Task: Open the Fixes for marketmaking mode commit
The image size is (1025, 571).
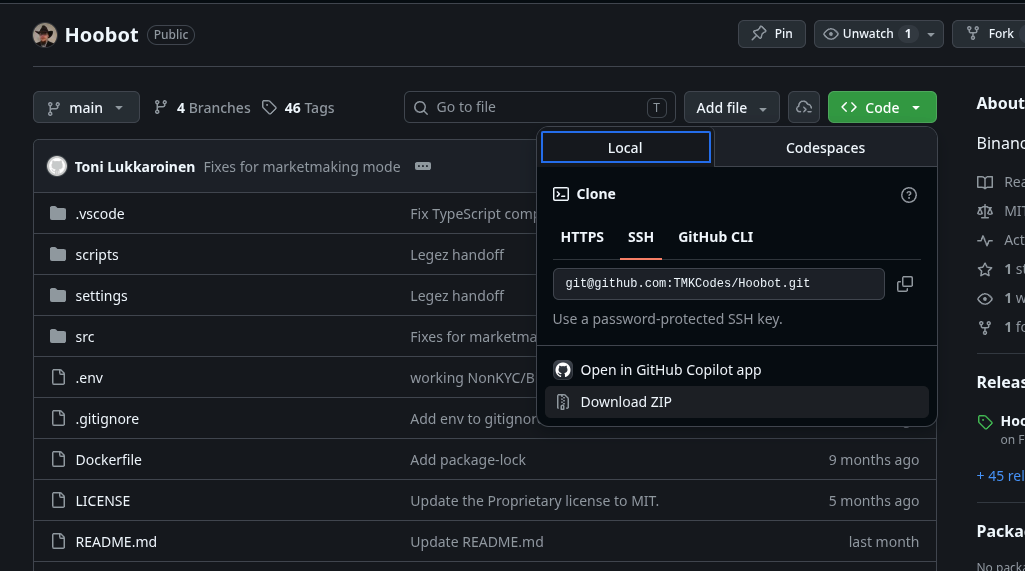Action: pos(302,167)
